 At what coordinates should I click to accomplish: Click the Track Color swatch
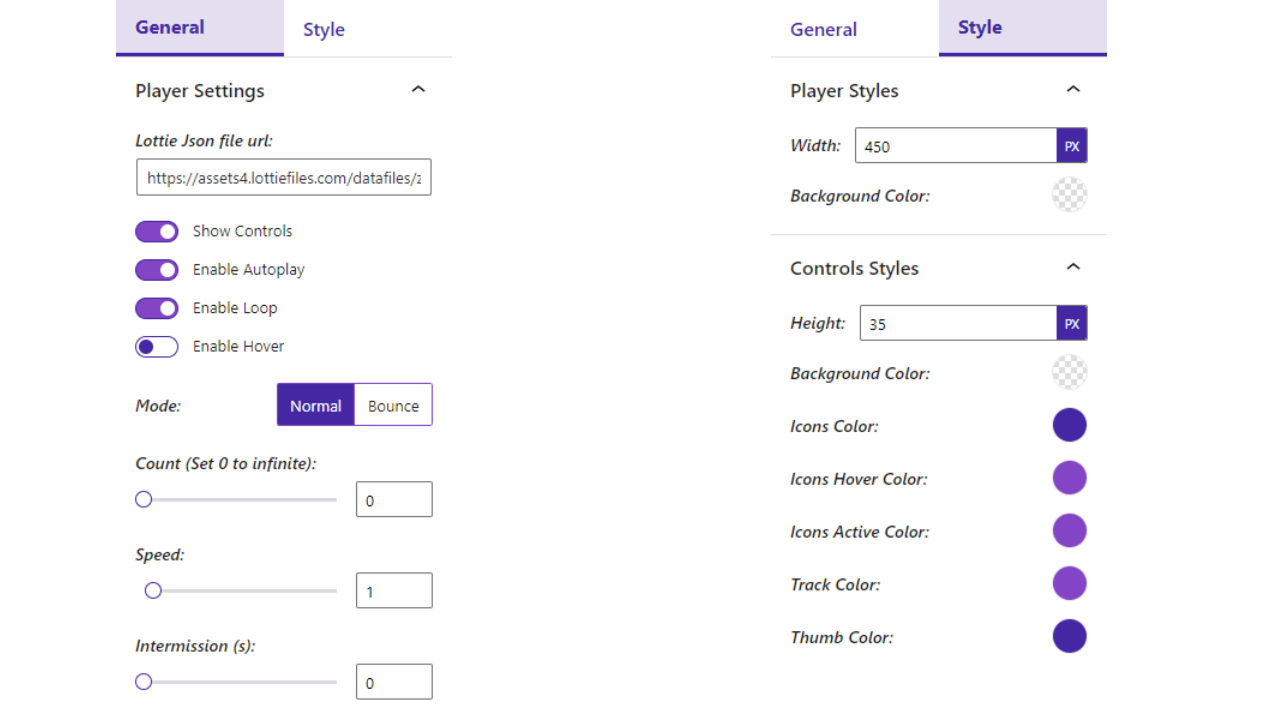coord(1069,583)
